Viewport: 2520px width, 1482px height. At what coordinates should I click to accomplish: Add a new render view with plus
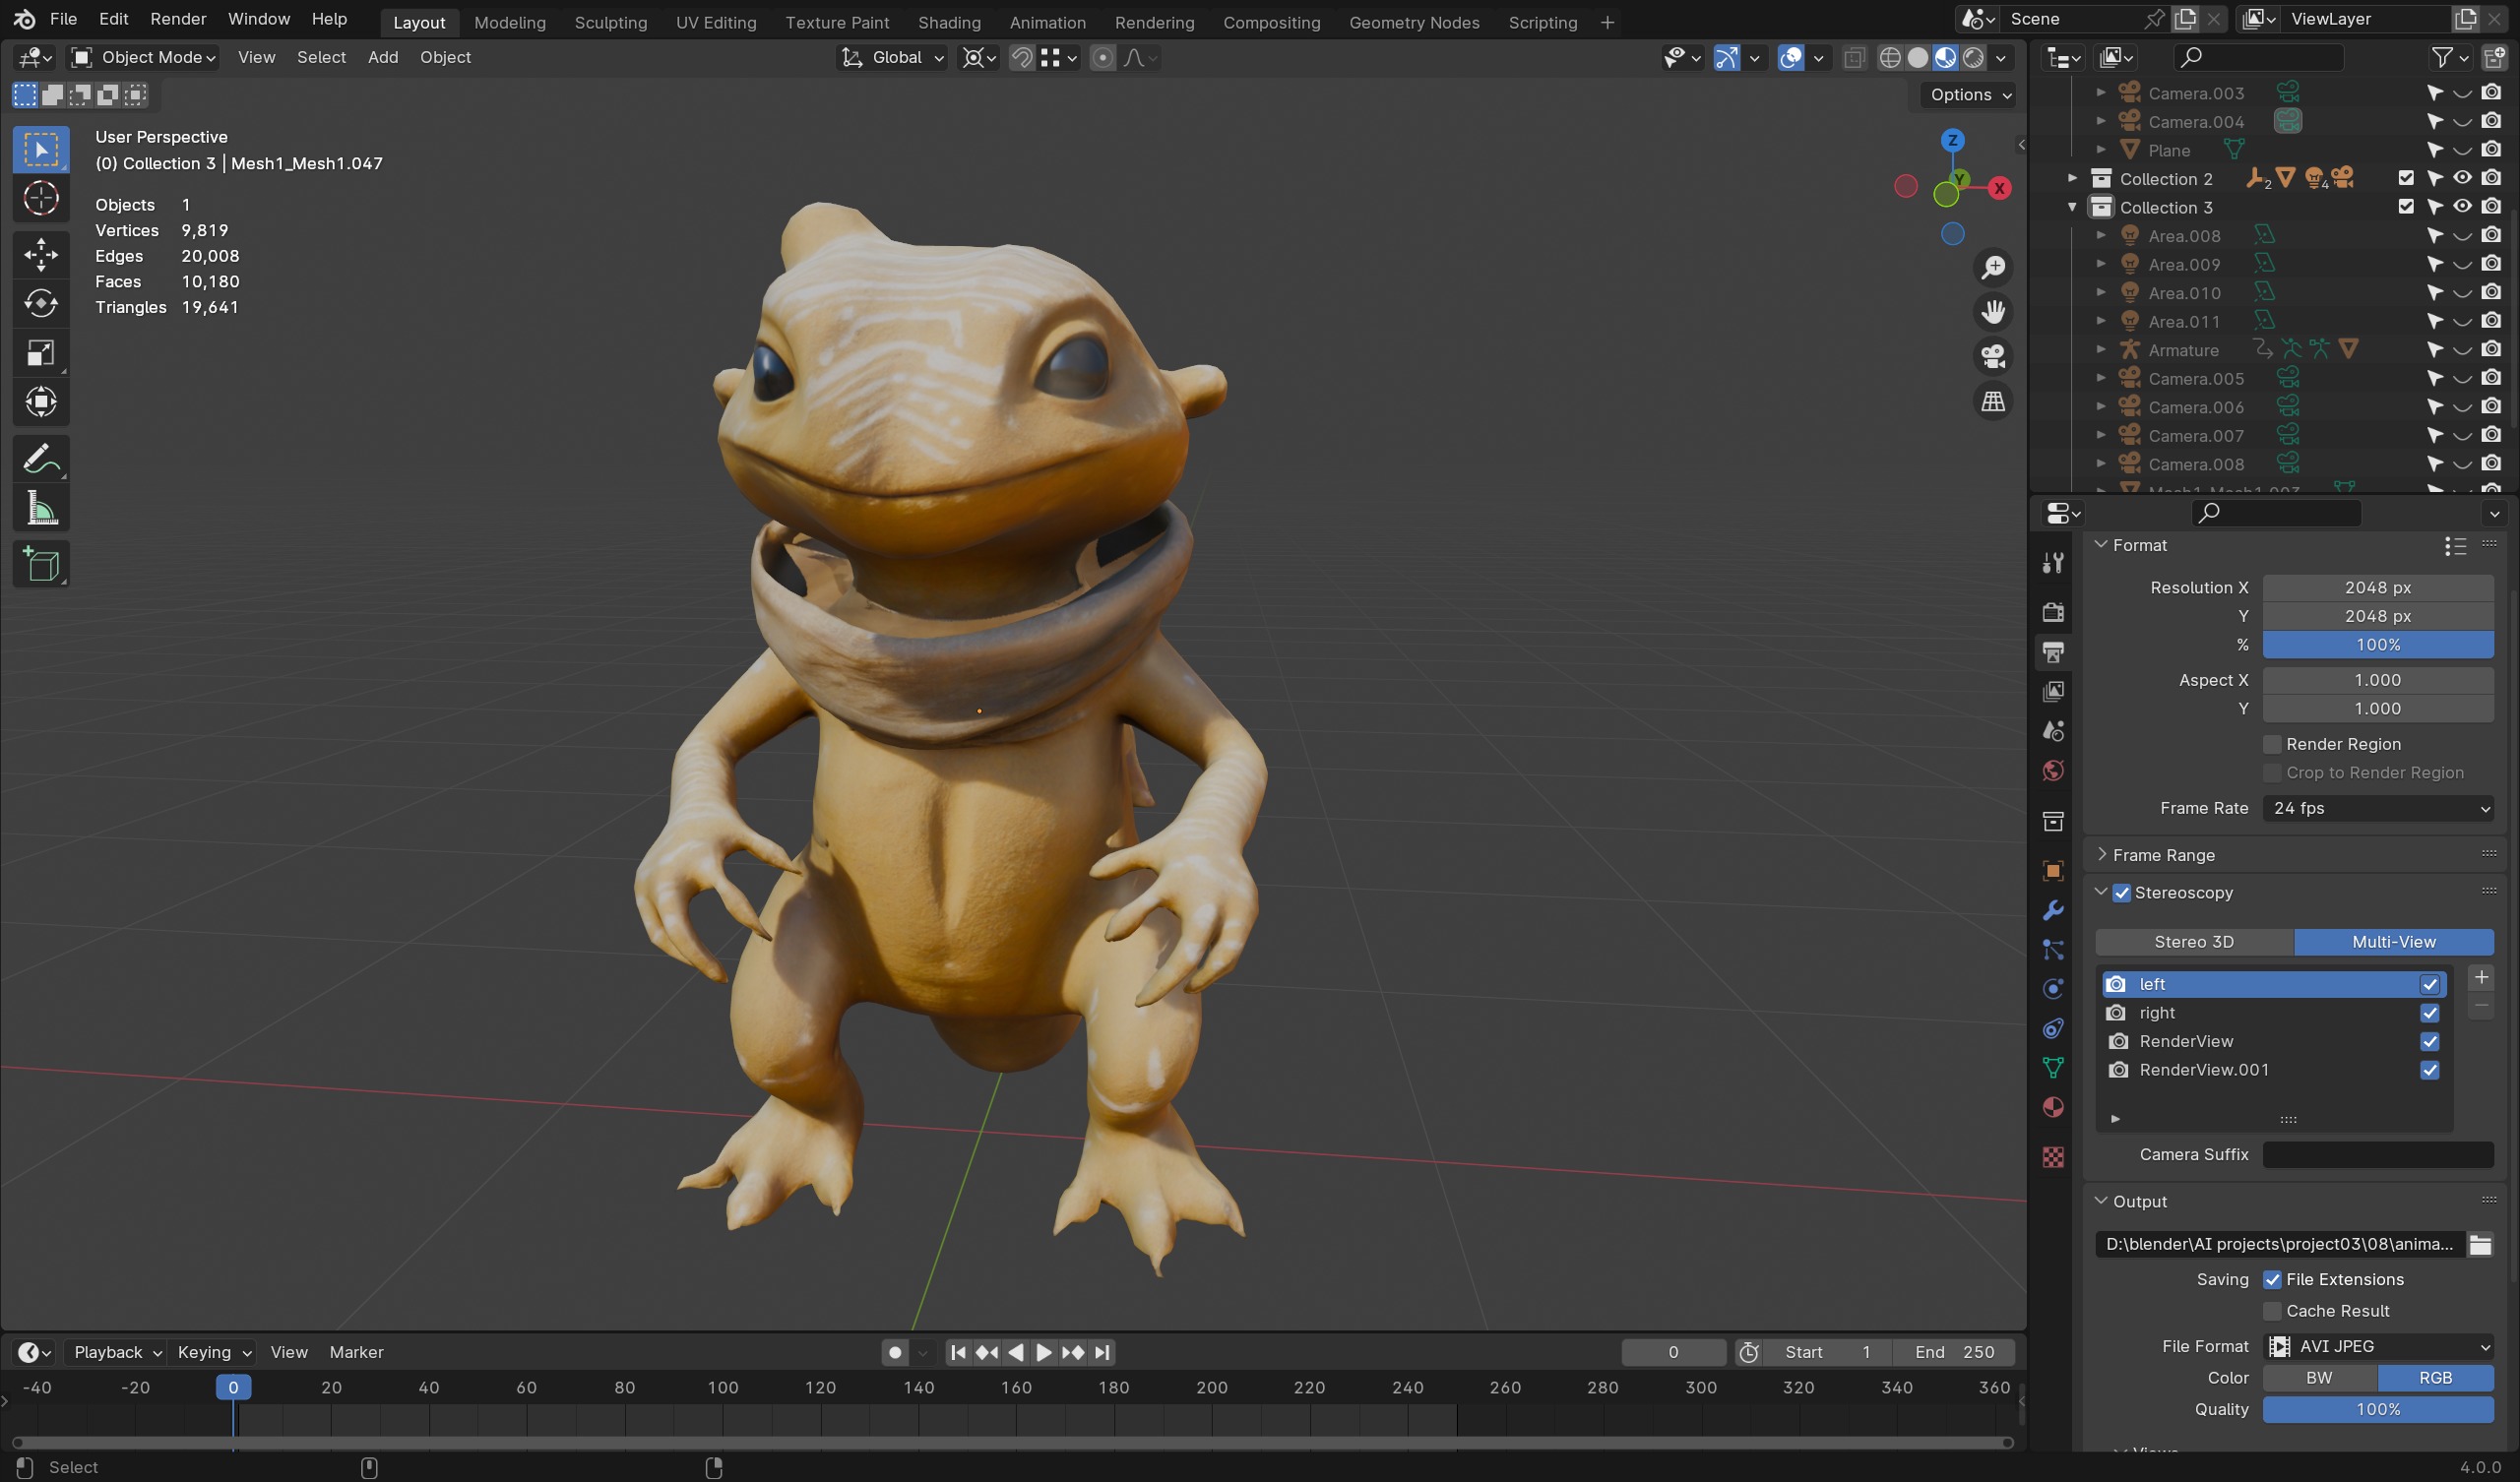(x=2480, y=977)
